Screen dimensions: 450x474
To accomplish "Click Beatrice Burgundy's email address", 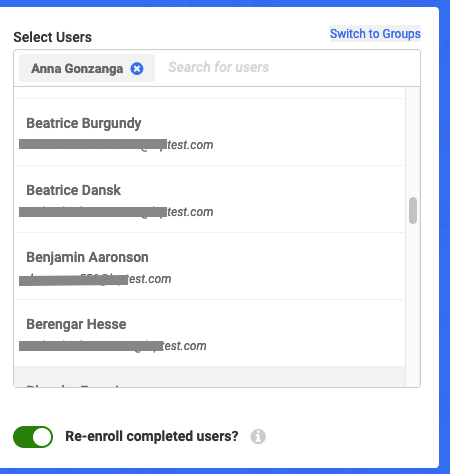I will tap(116, 145).
